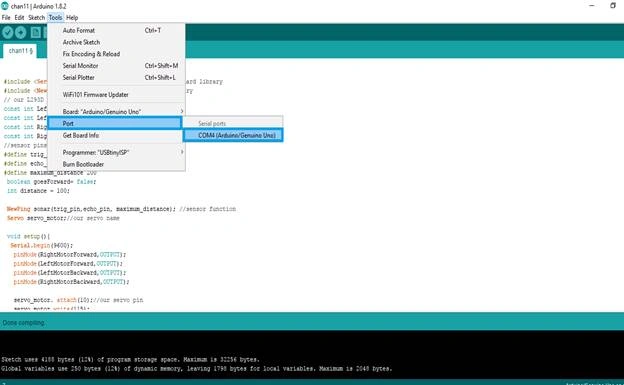Click the "Servo servo_motor" code line

[63, 218]
